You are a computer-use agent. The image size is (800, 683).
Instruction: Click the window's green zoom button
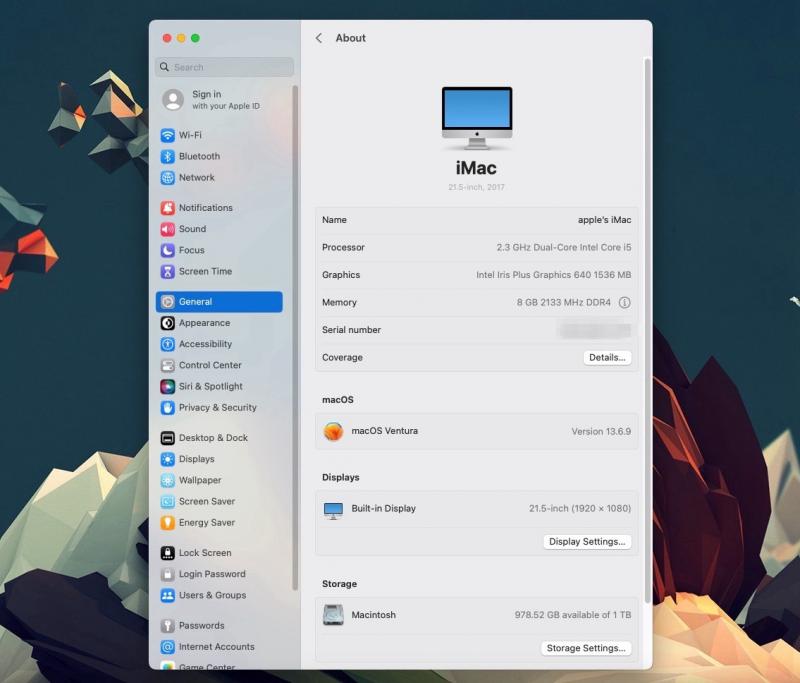195,38
